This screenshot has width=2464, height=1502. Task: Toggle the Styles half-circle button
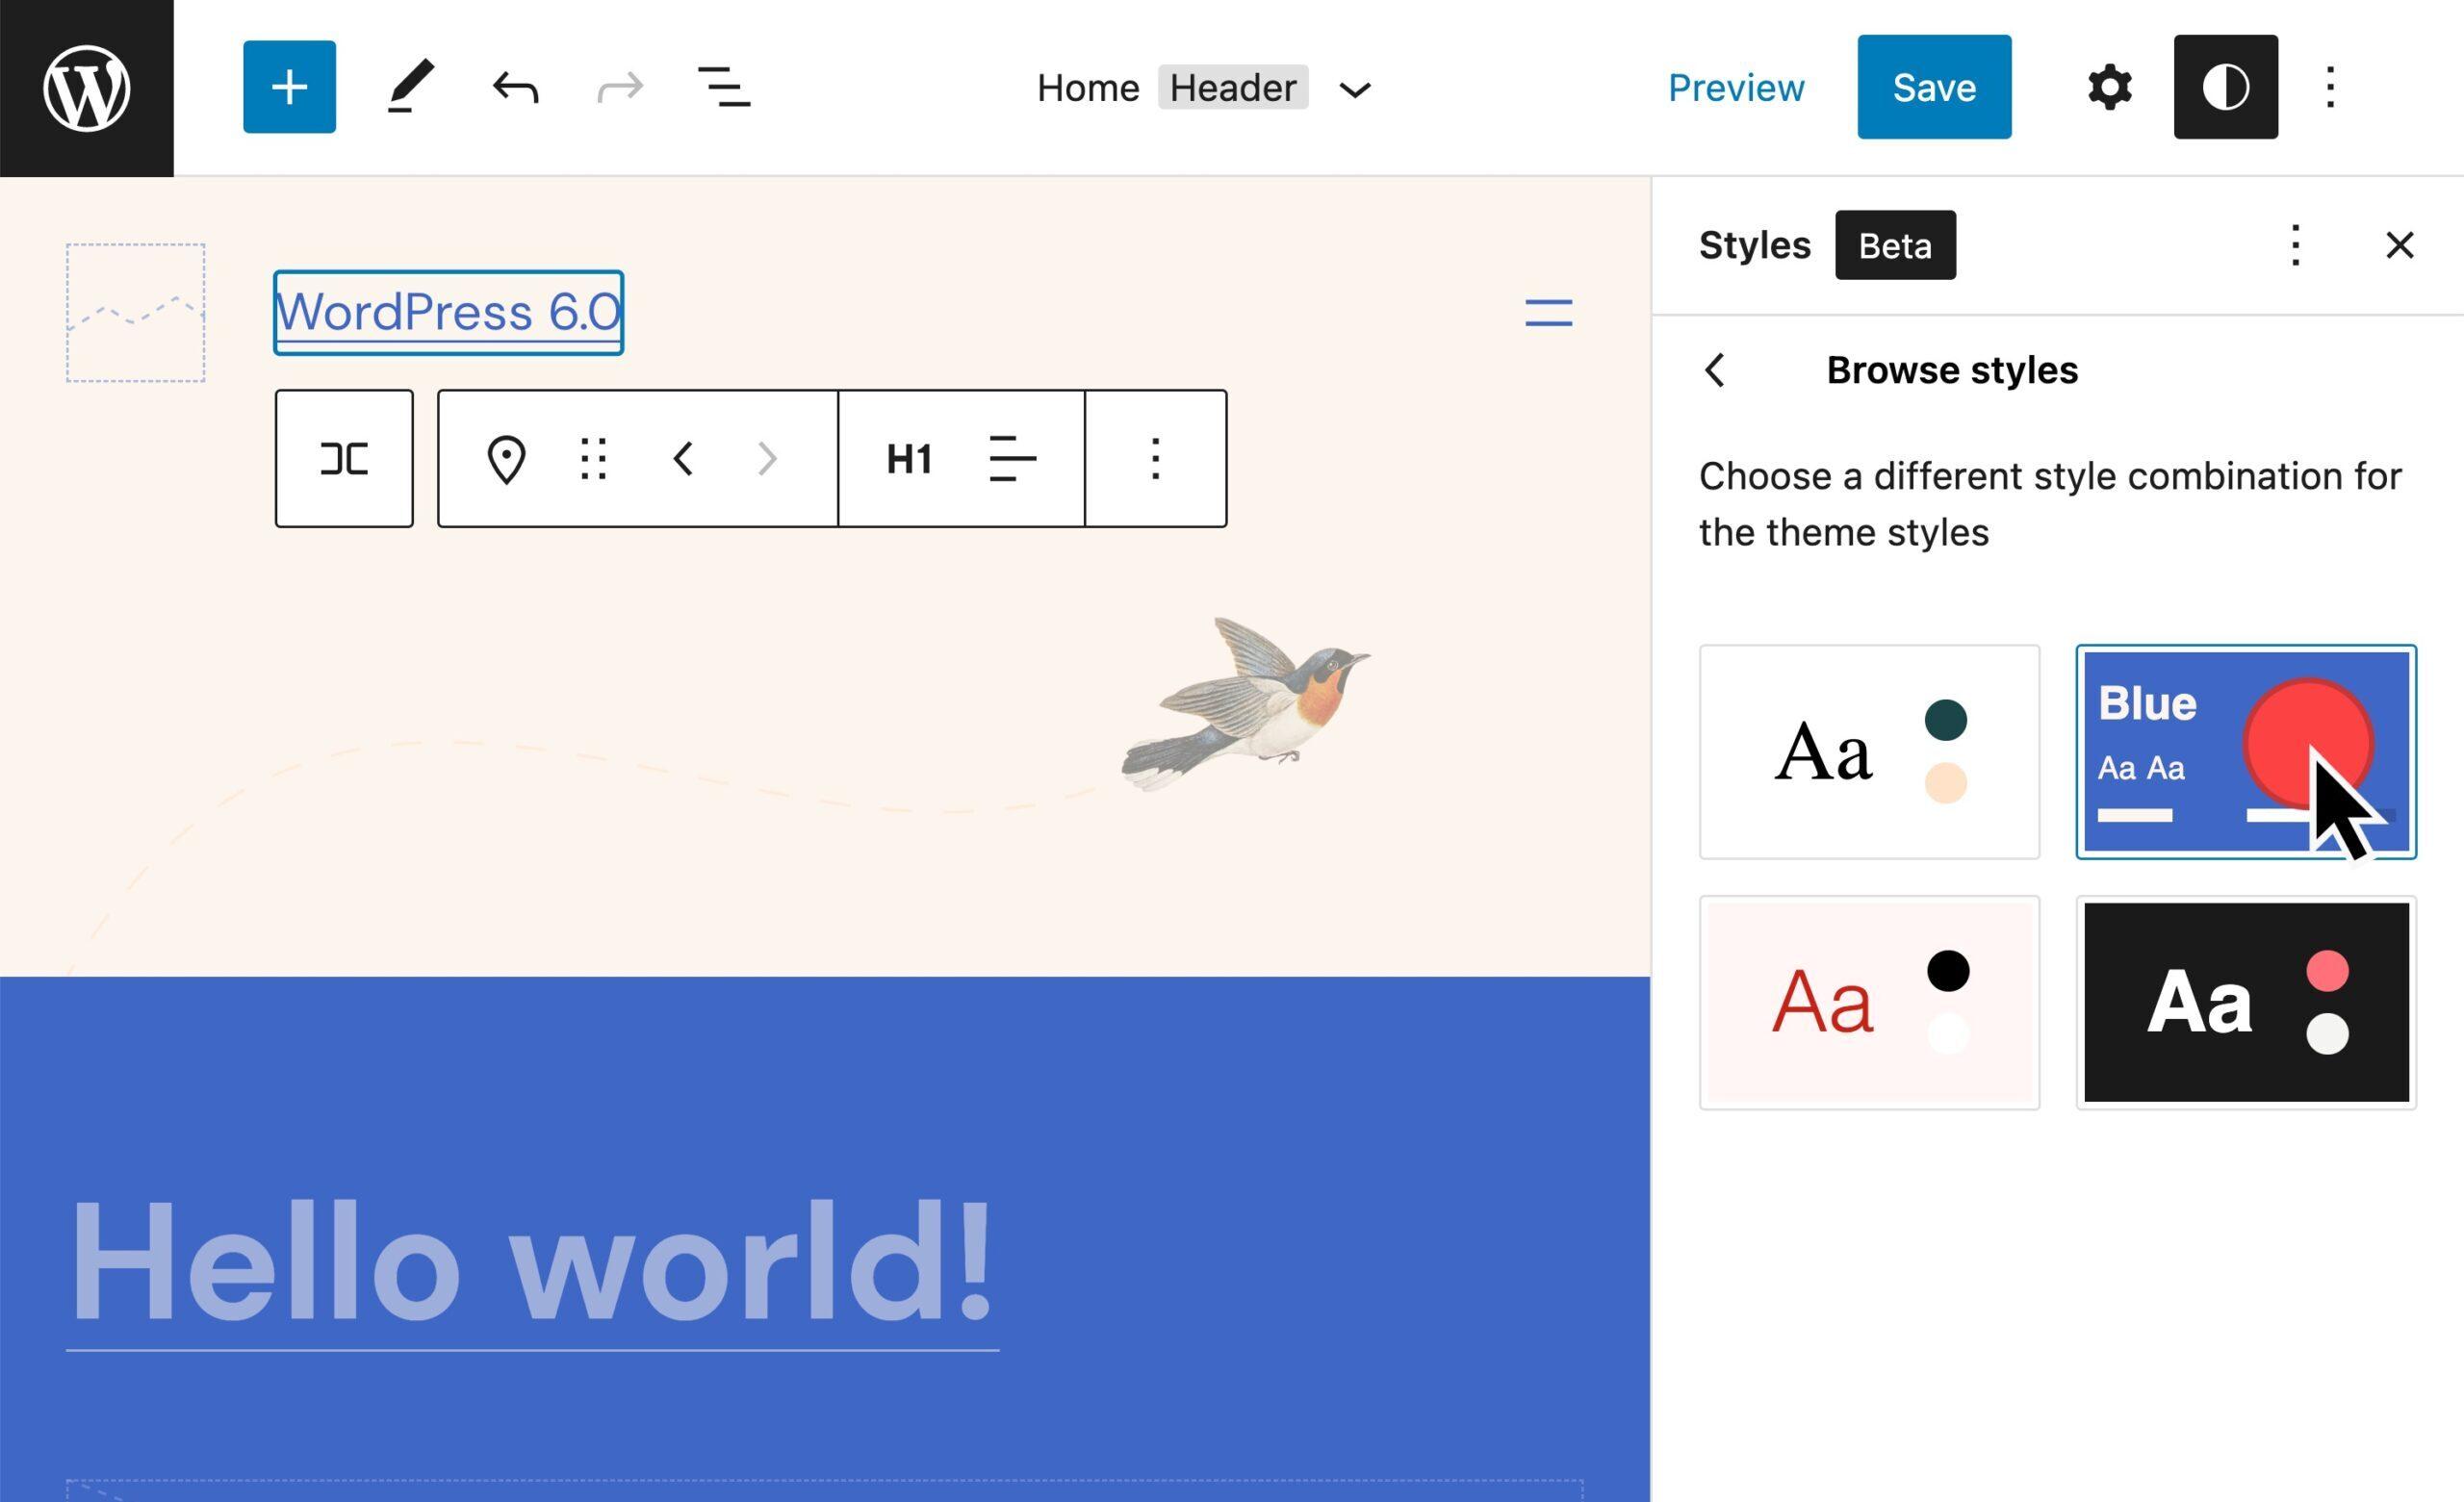[x=2225, y=87]
